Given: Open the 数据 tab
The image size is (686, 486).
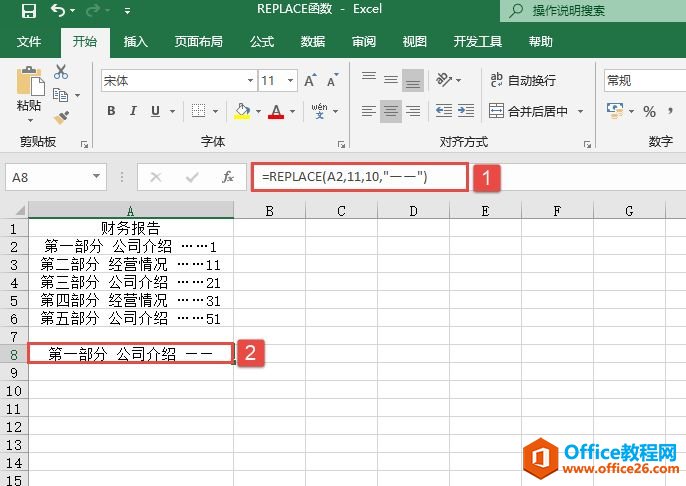Looking at the screenshot, I should pos(313,42).
